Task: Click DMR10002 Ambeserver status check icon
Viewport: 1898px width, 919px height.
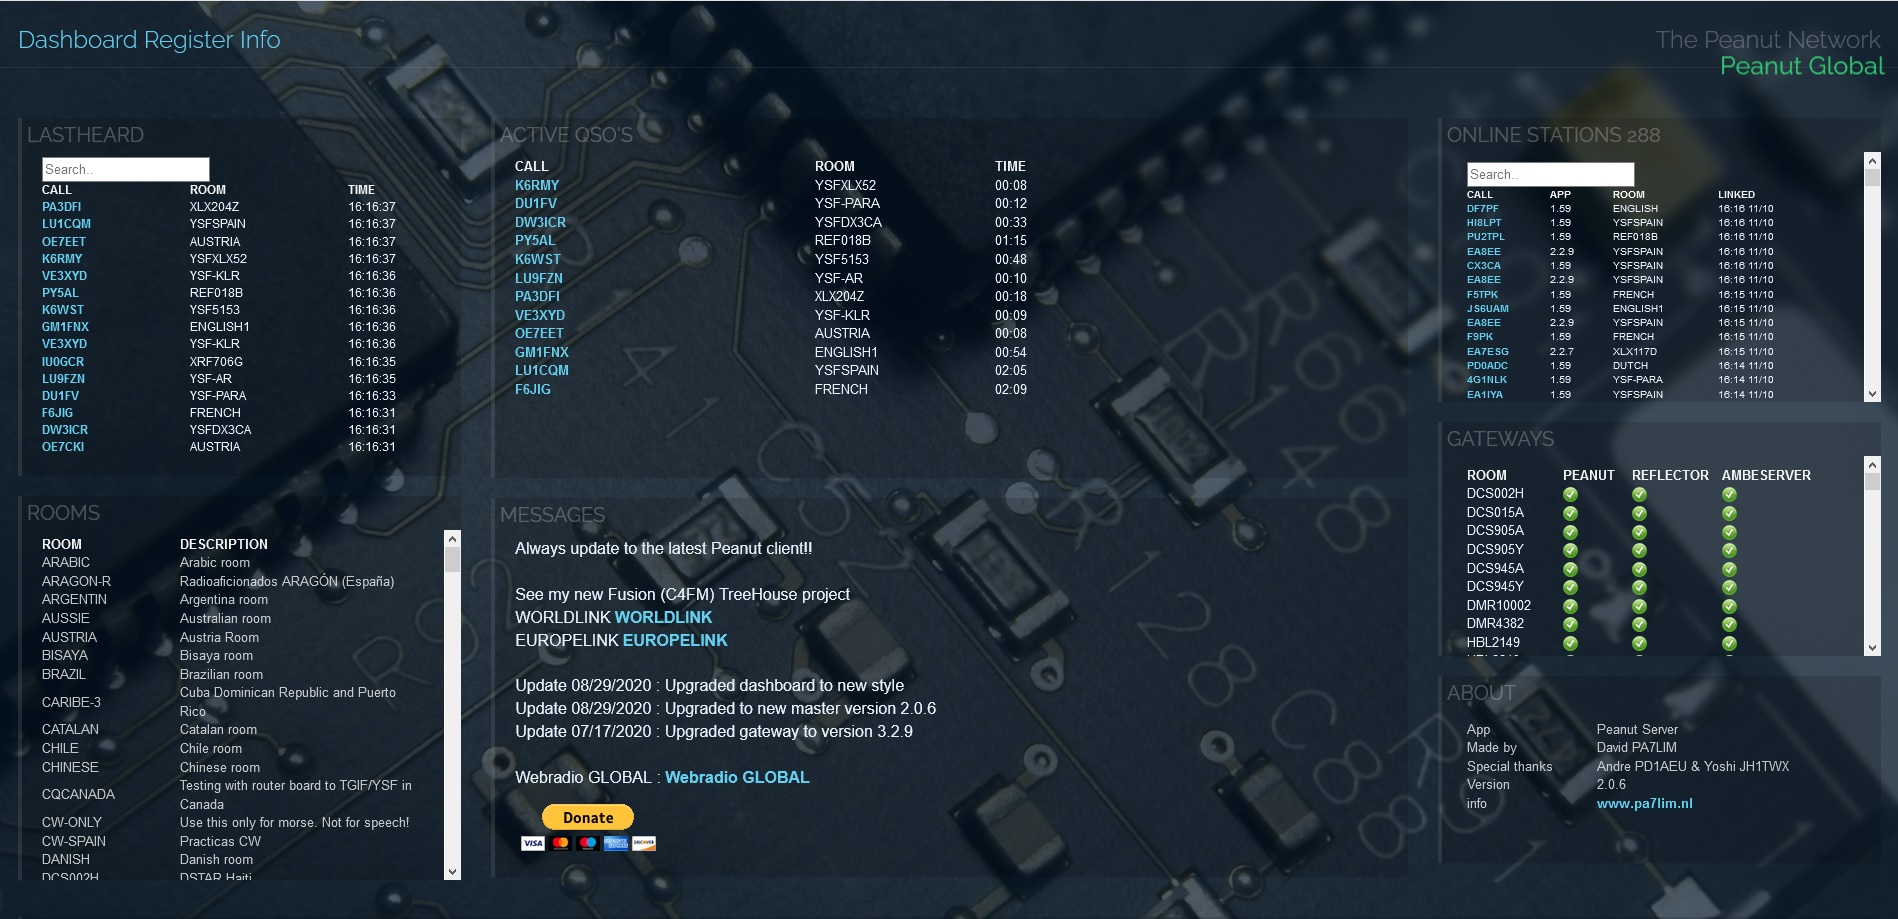Action: click(x=1729, y=606)
